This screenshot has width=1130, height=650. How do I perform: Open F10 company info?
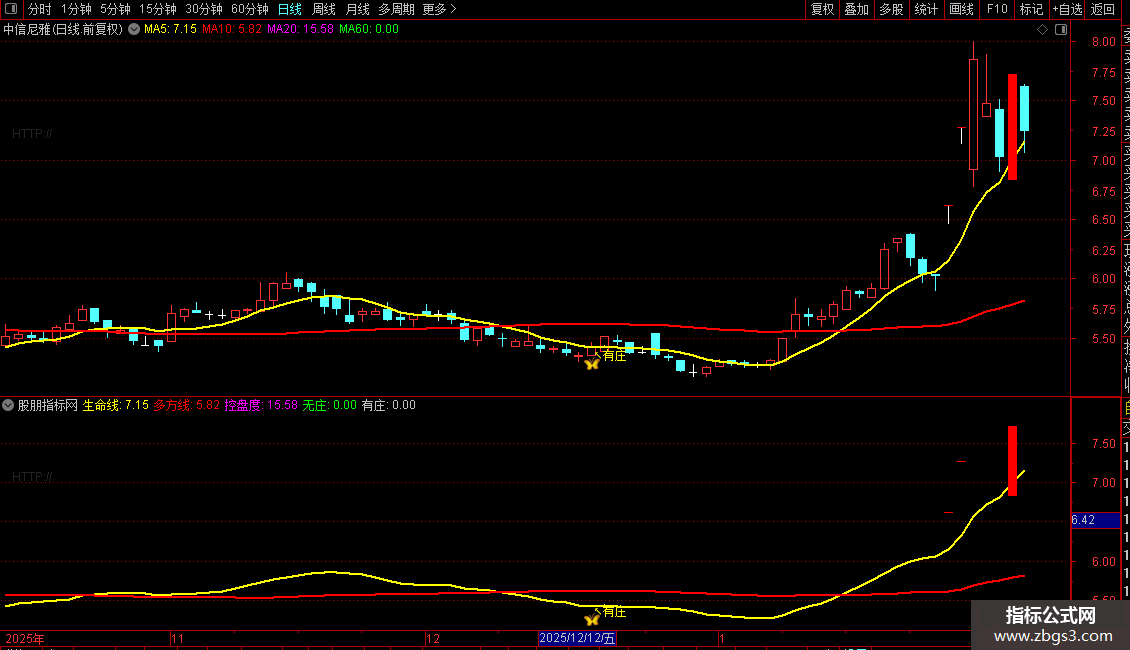997,9
